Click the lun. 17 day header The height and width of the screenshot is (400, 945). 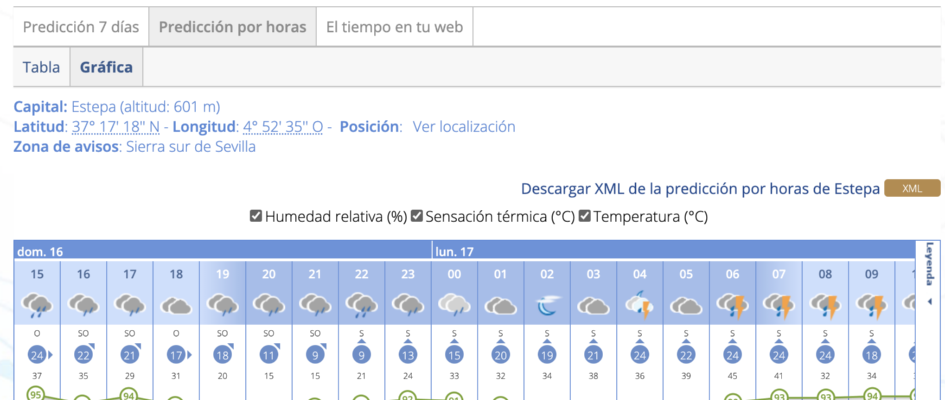(x=673, y=251)
